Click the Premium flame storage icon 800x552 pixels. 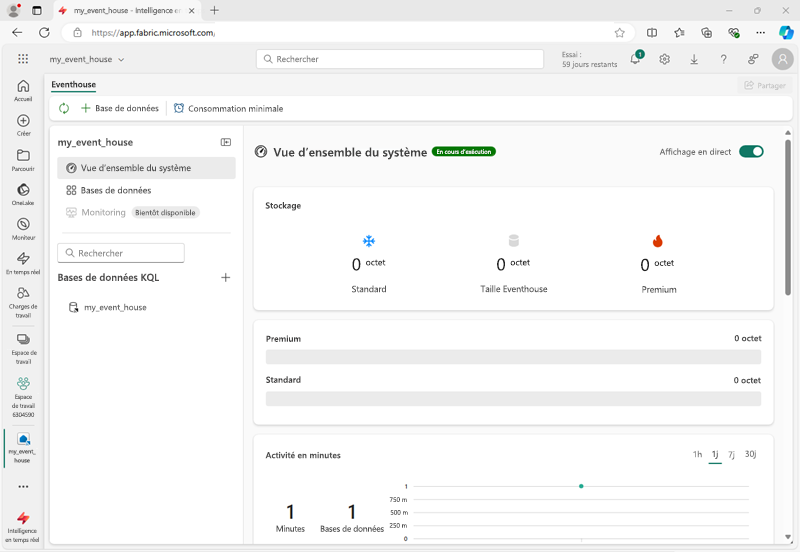(x=658, y=241)
